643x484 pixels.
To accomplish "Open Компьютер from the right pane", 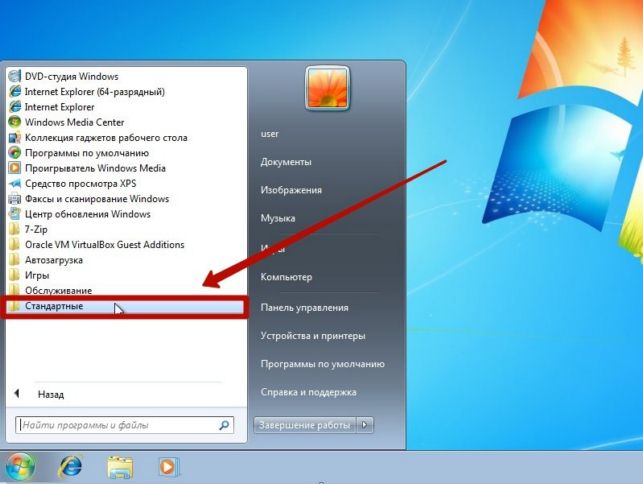I will click(x=286, y=277).
